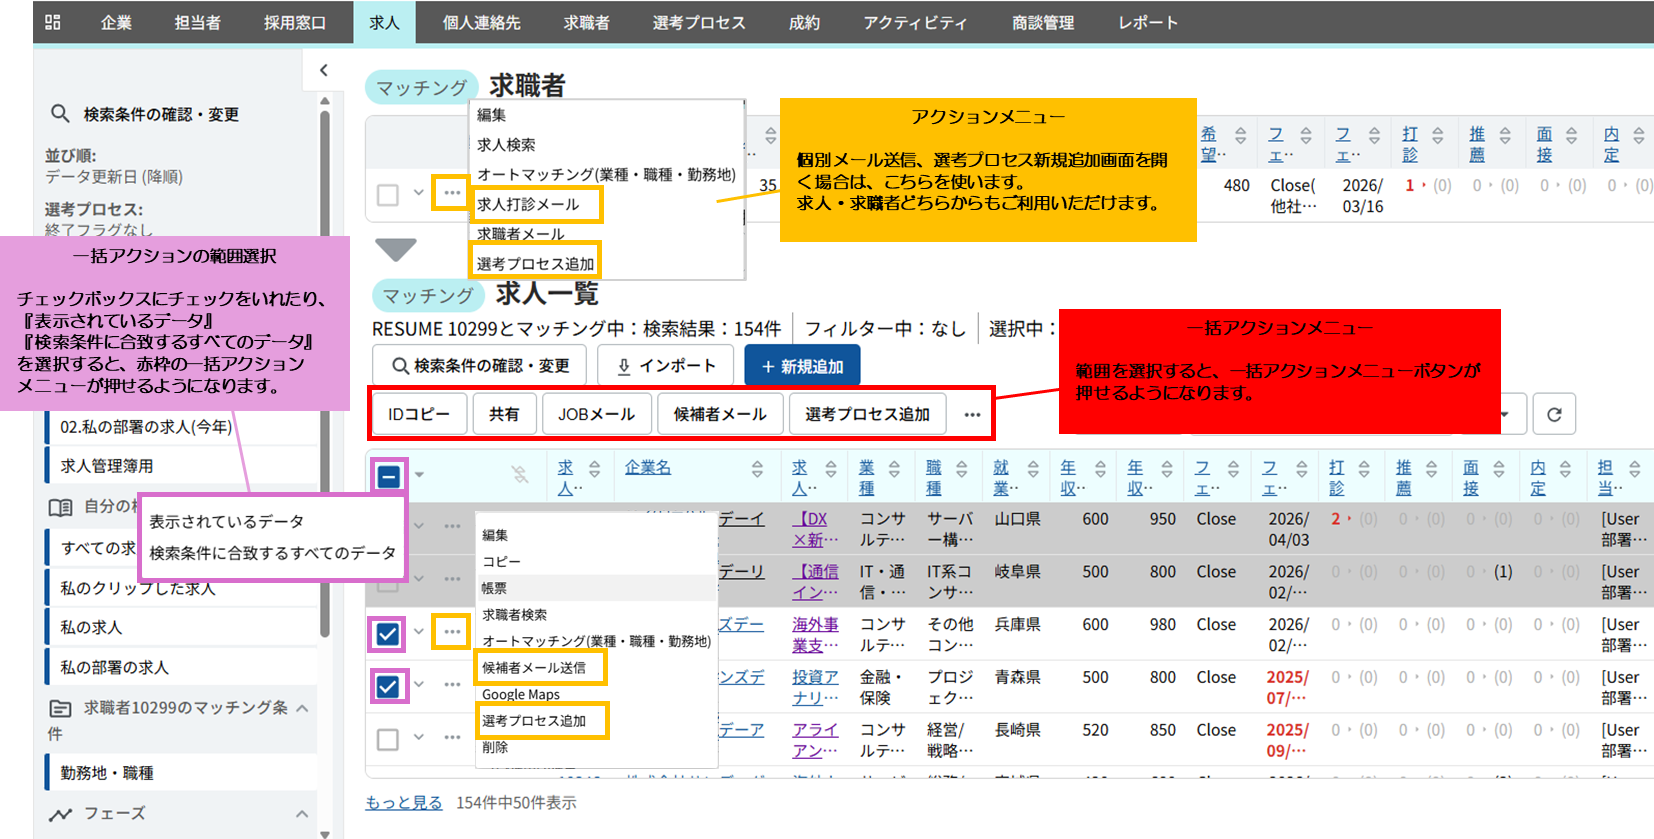Click the もっと見る link
1654x839 pixels.
coord(403,802)
